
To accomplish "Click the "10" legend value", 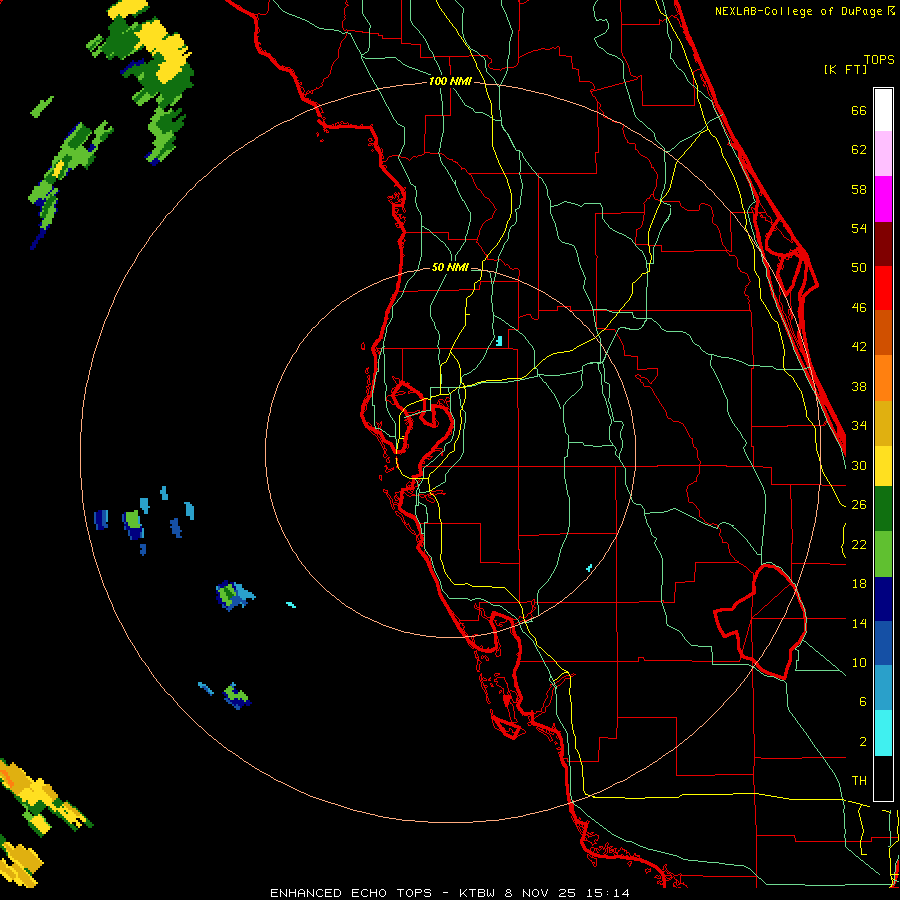I will [859, 662].
